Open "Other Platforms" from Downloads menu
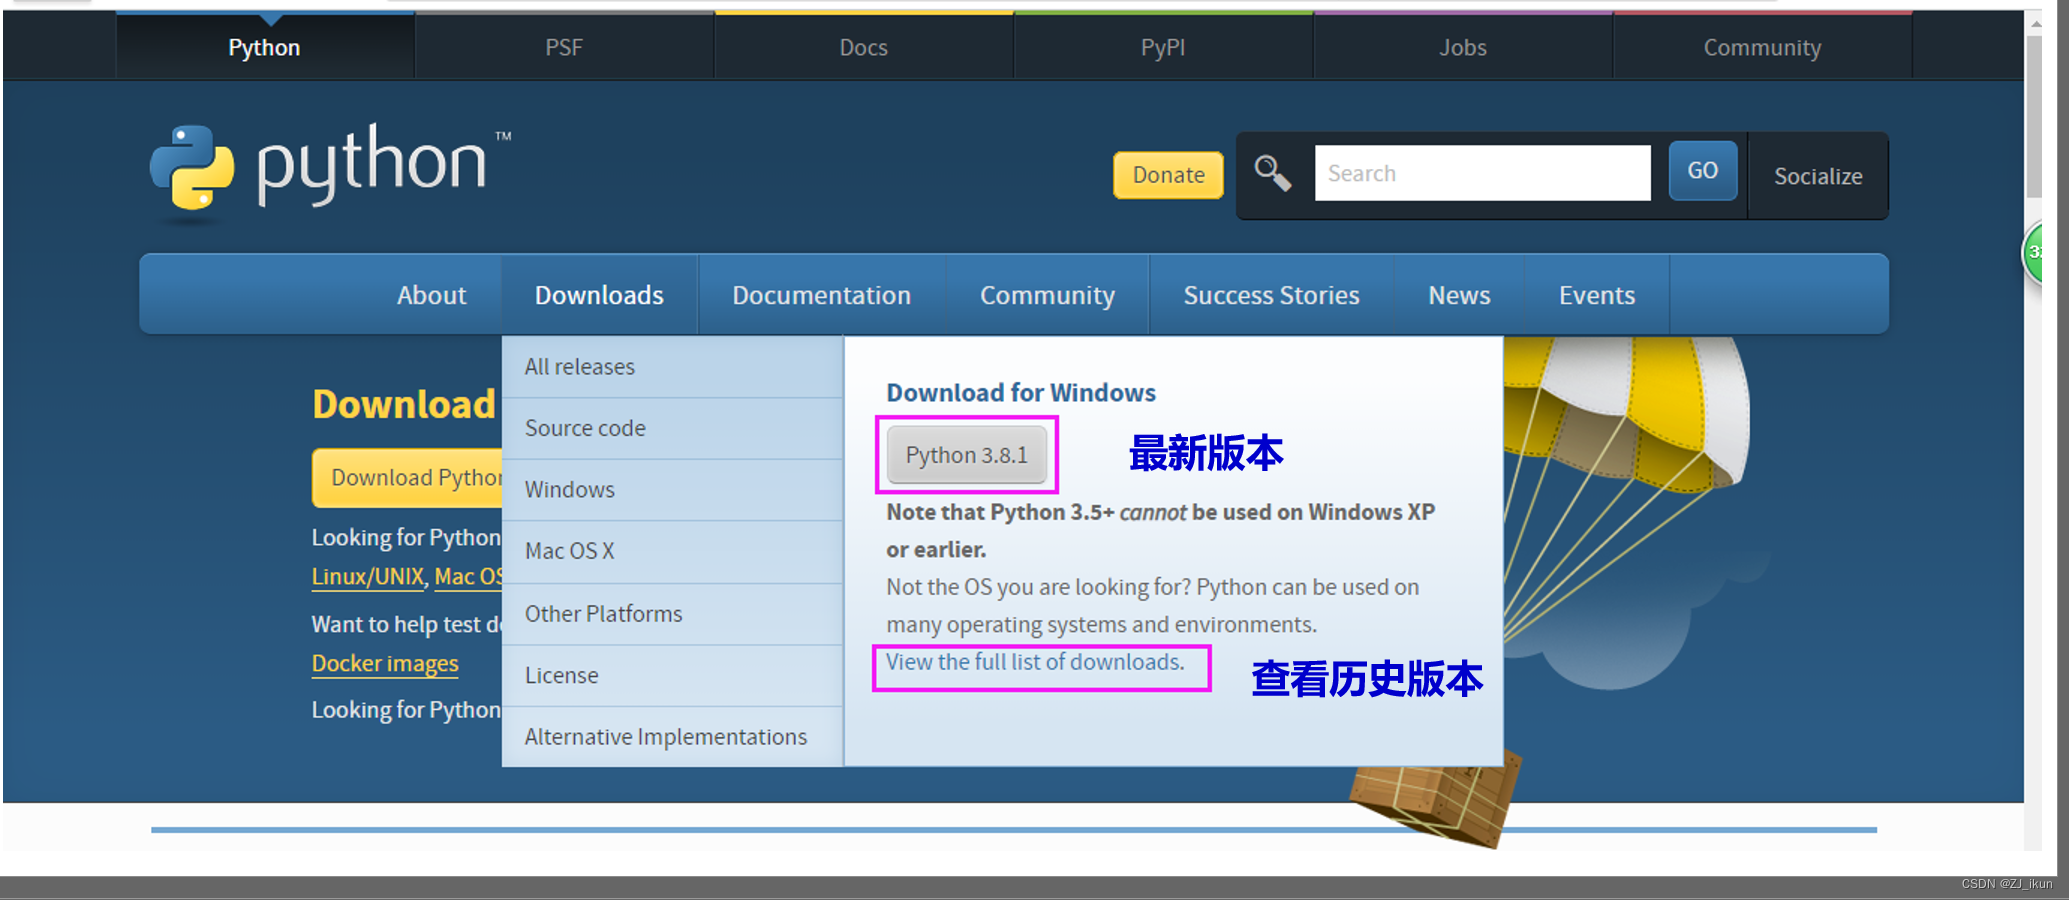 click(603, 613)
